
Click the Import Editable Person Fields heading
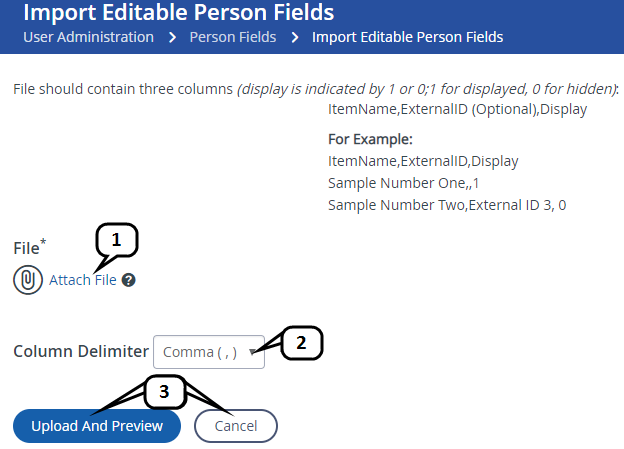[x=178, y=13]
